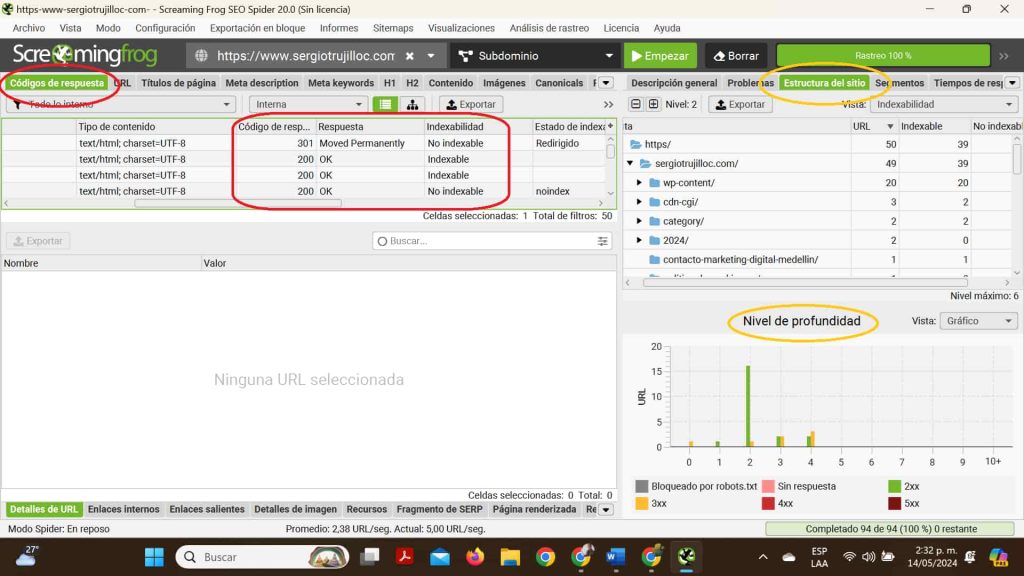Collapse all site structure levels
This screenshot has width=1024, height=576.
point(635,104)
